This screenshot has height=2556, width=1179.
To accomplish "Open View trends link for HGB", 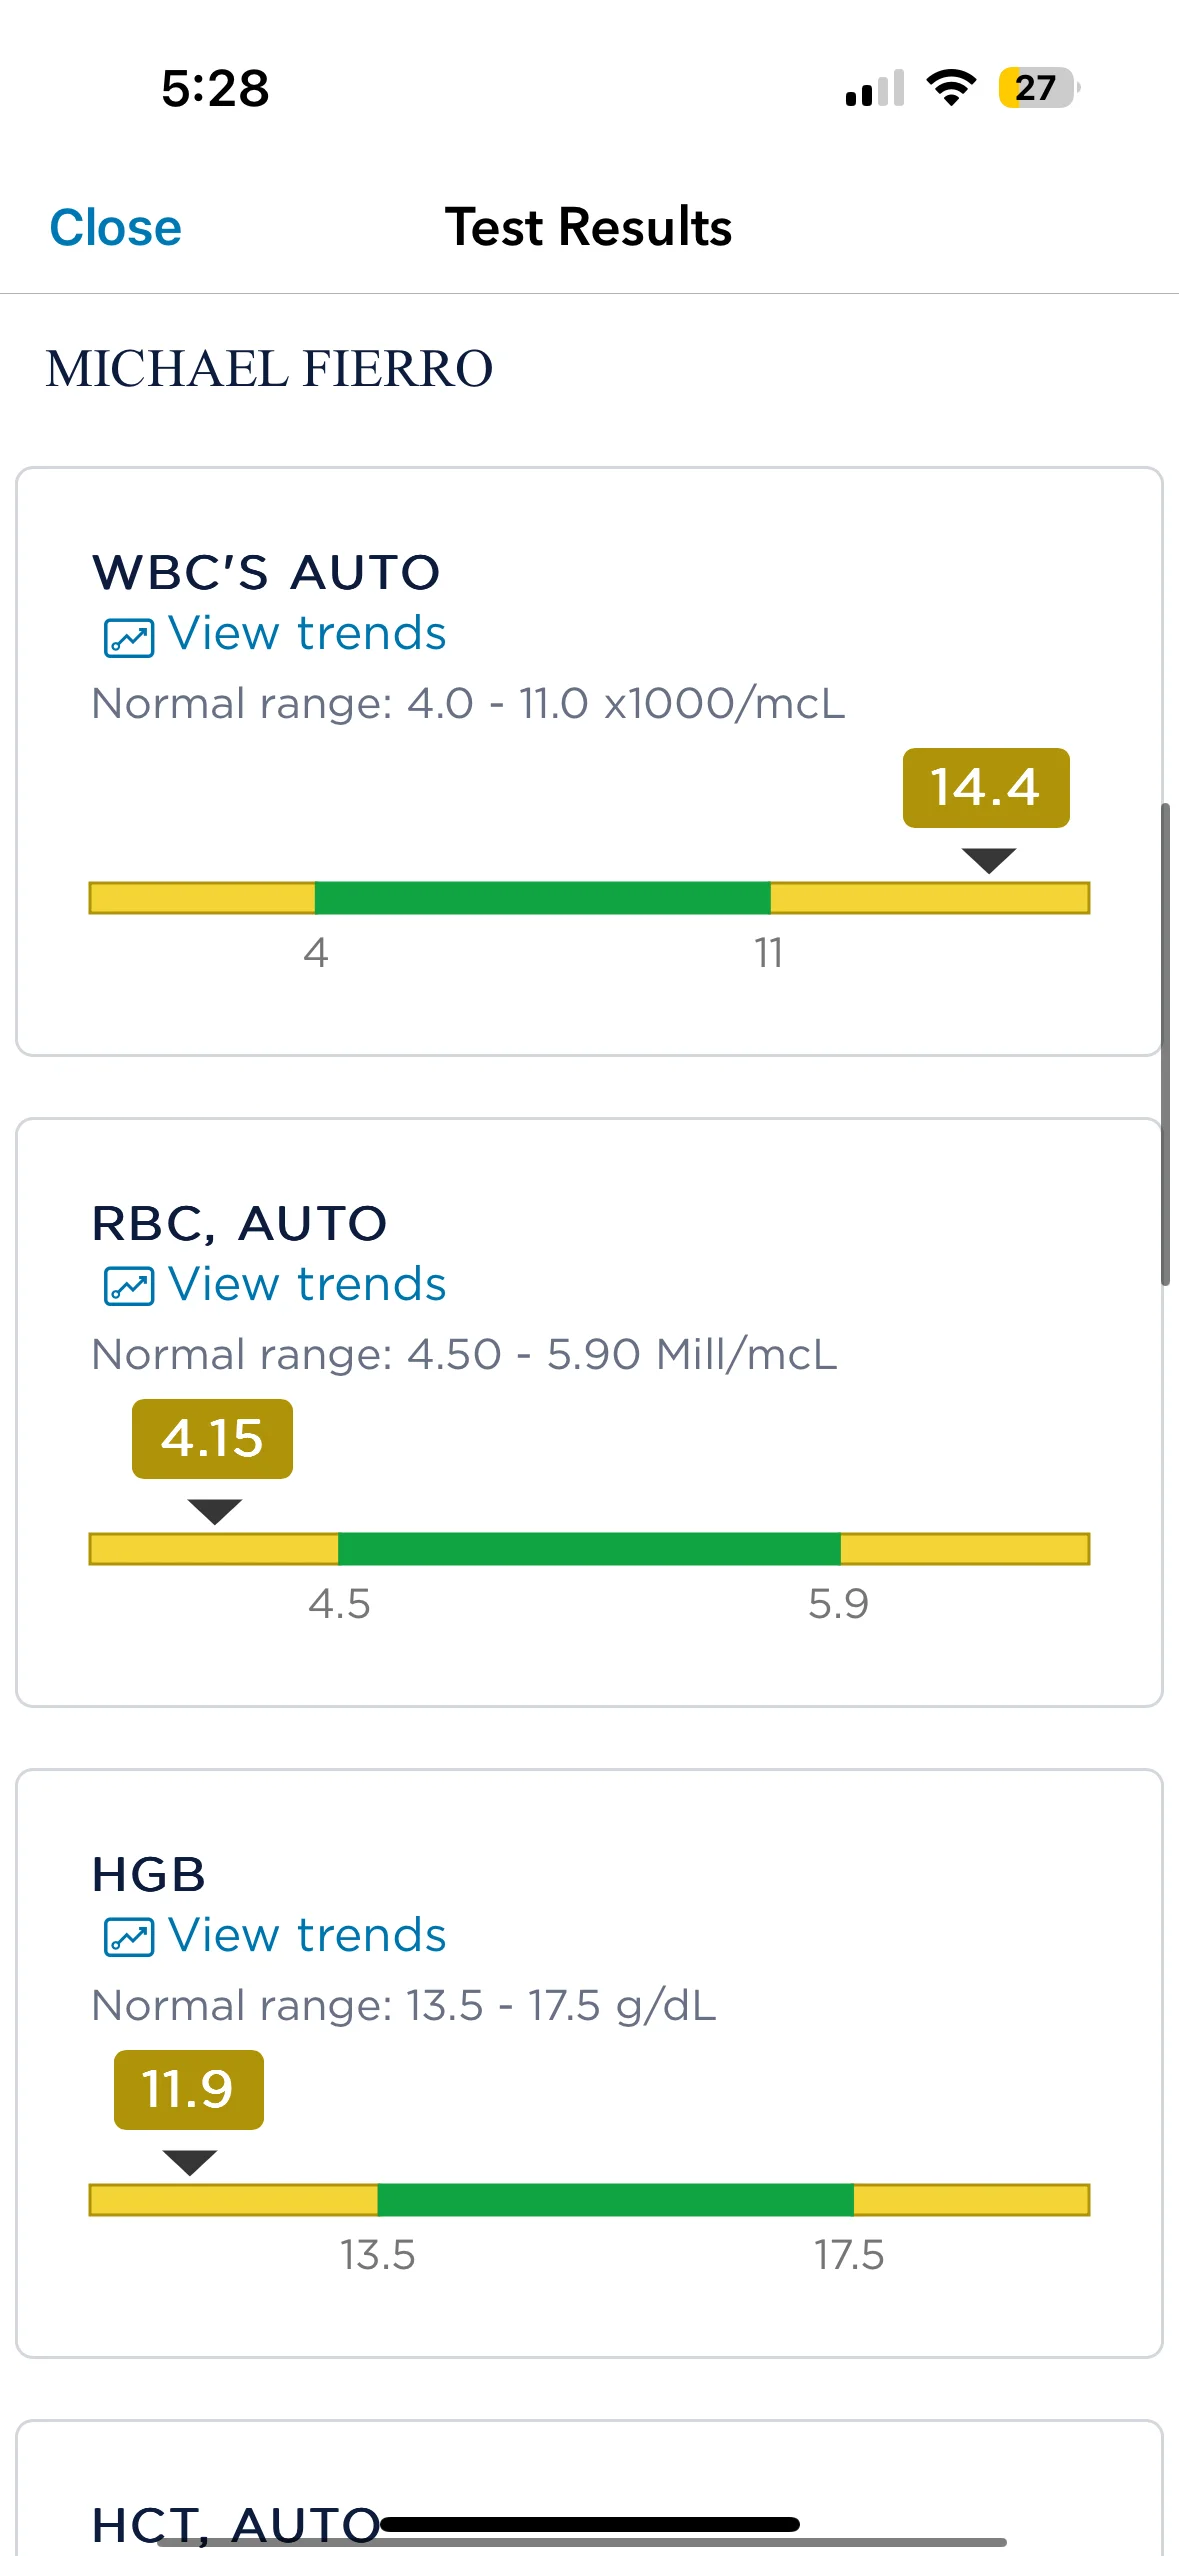I will point(306,1936).
